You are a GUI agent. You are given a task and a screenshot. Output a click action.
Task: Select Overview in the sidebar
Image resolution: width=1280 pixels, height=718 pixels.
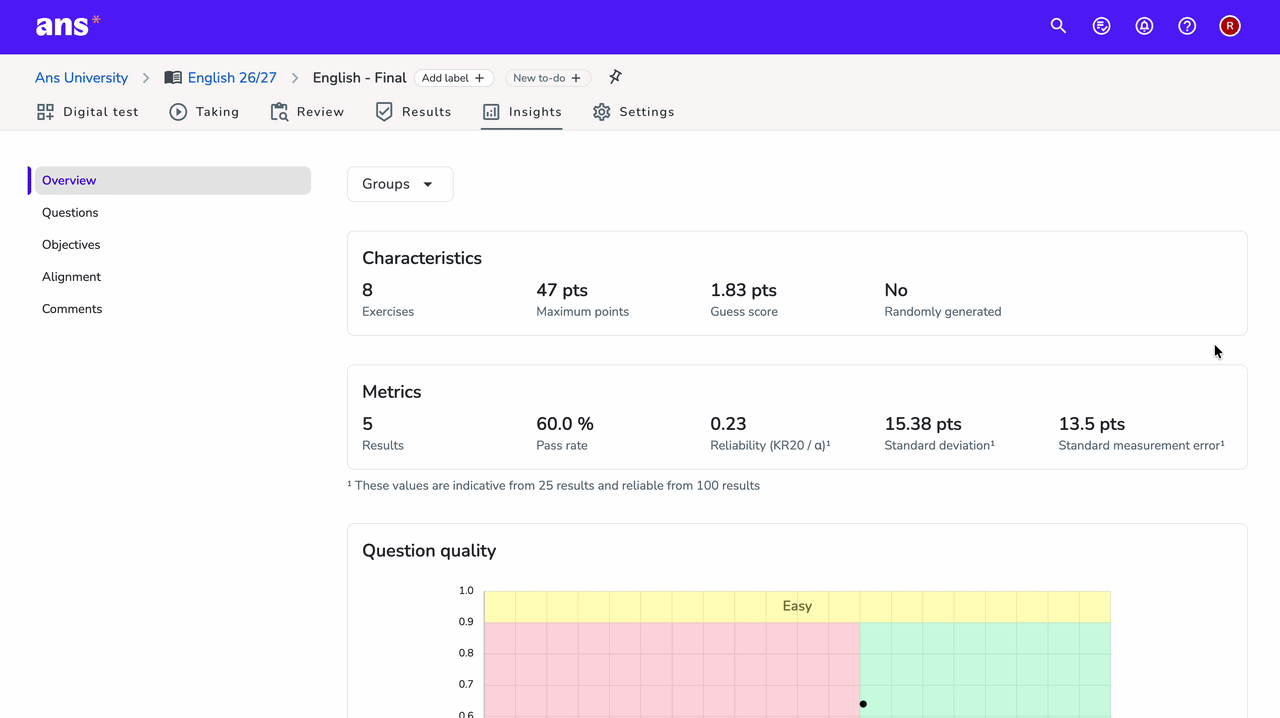coord(172,181)
